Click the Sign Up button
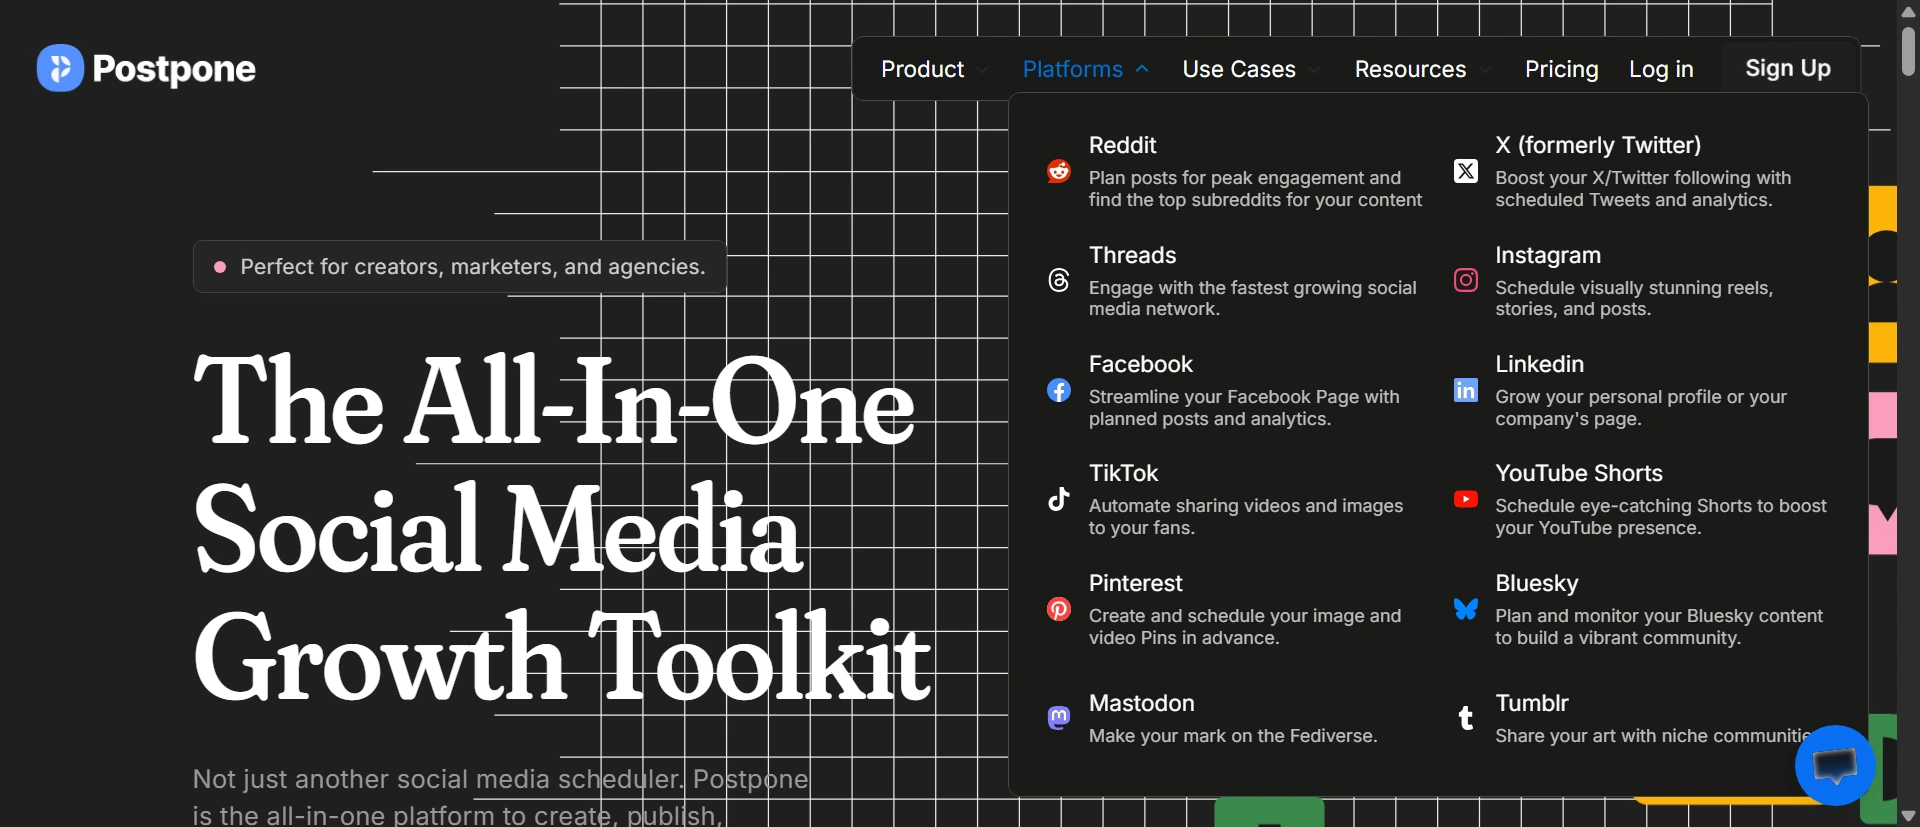 click(1788, 68)
